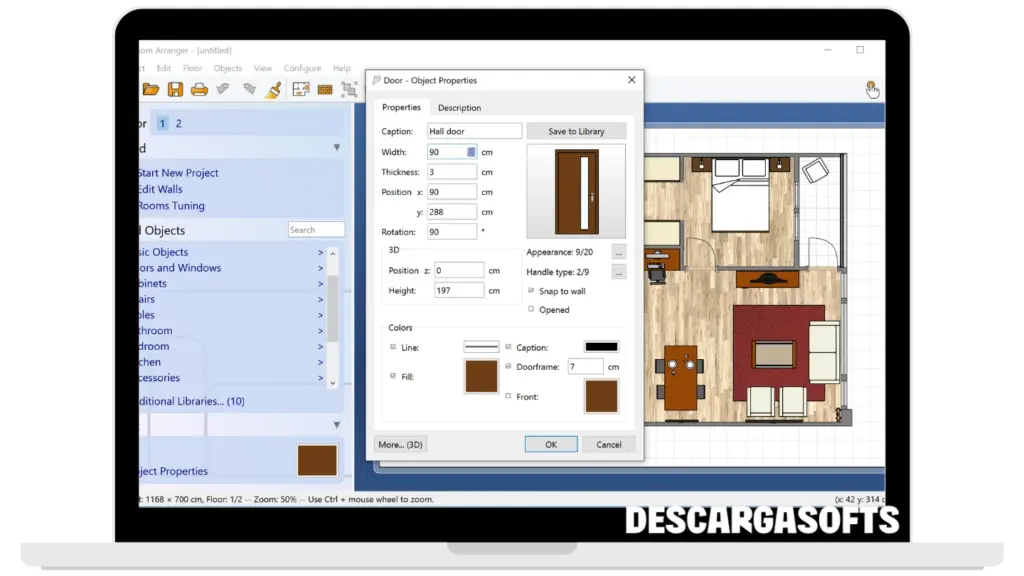Click the floor plan picture icon

tap(300, 90)
